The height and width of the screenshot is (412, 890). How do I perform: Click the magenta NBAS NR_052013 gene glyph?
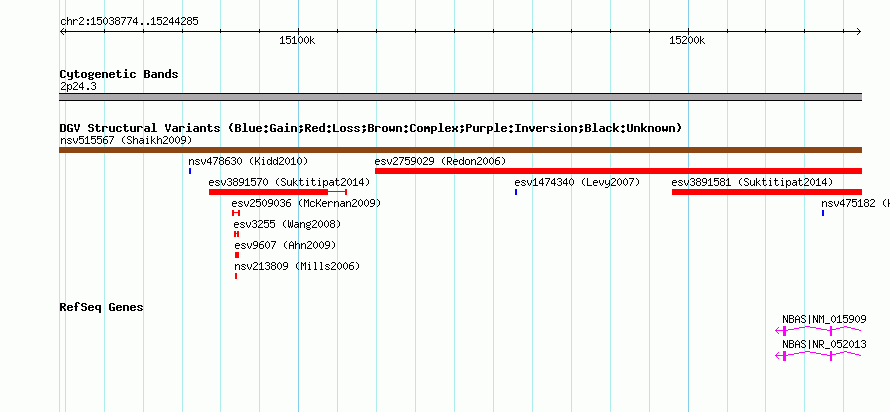pos(818,355)
